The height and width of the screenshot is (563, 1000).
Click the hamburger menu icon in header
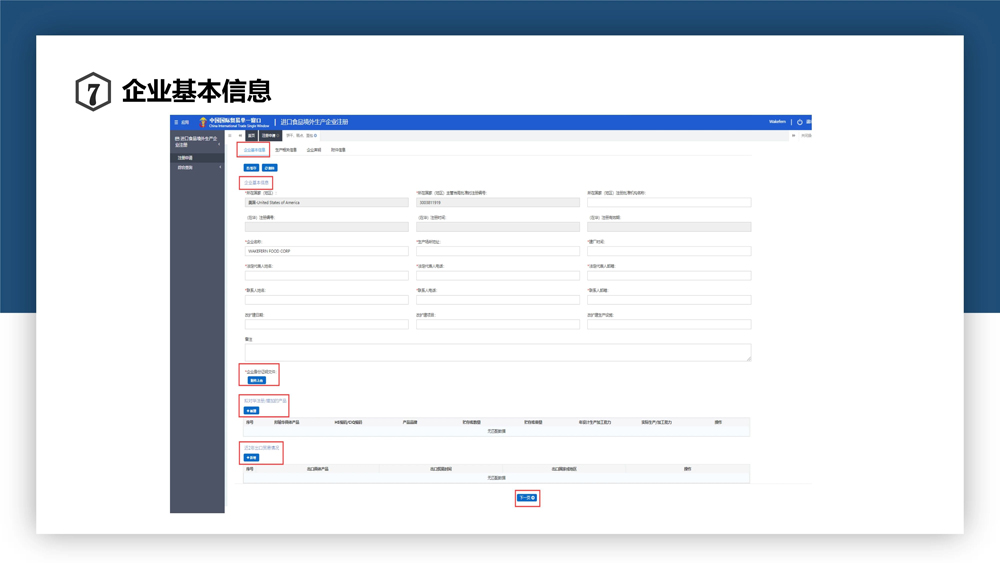coord(176,122)
